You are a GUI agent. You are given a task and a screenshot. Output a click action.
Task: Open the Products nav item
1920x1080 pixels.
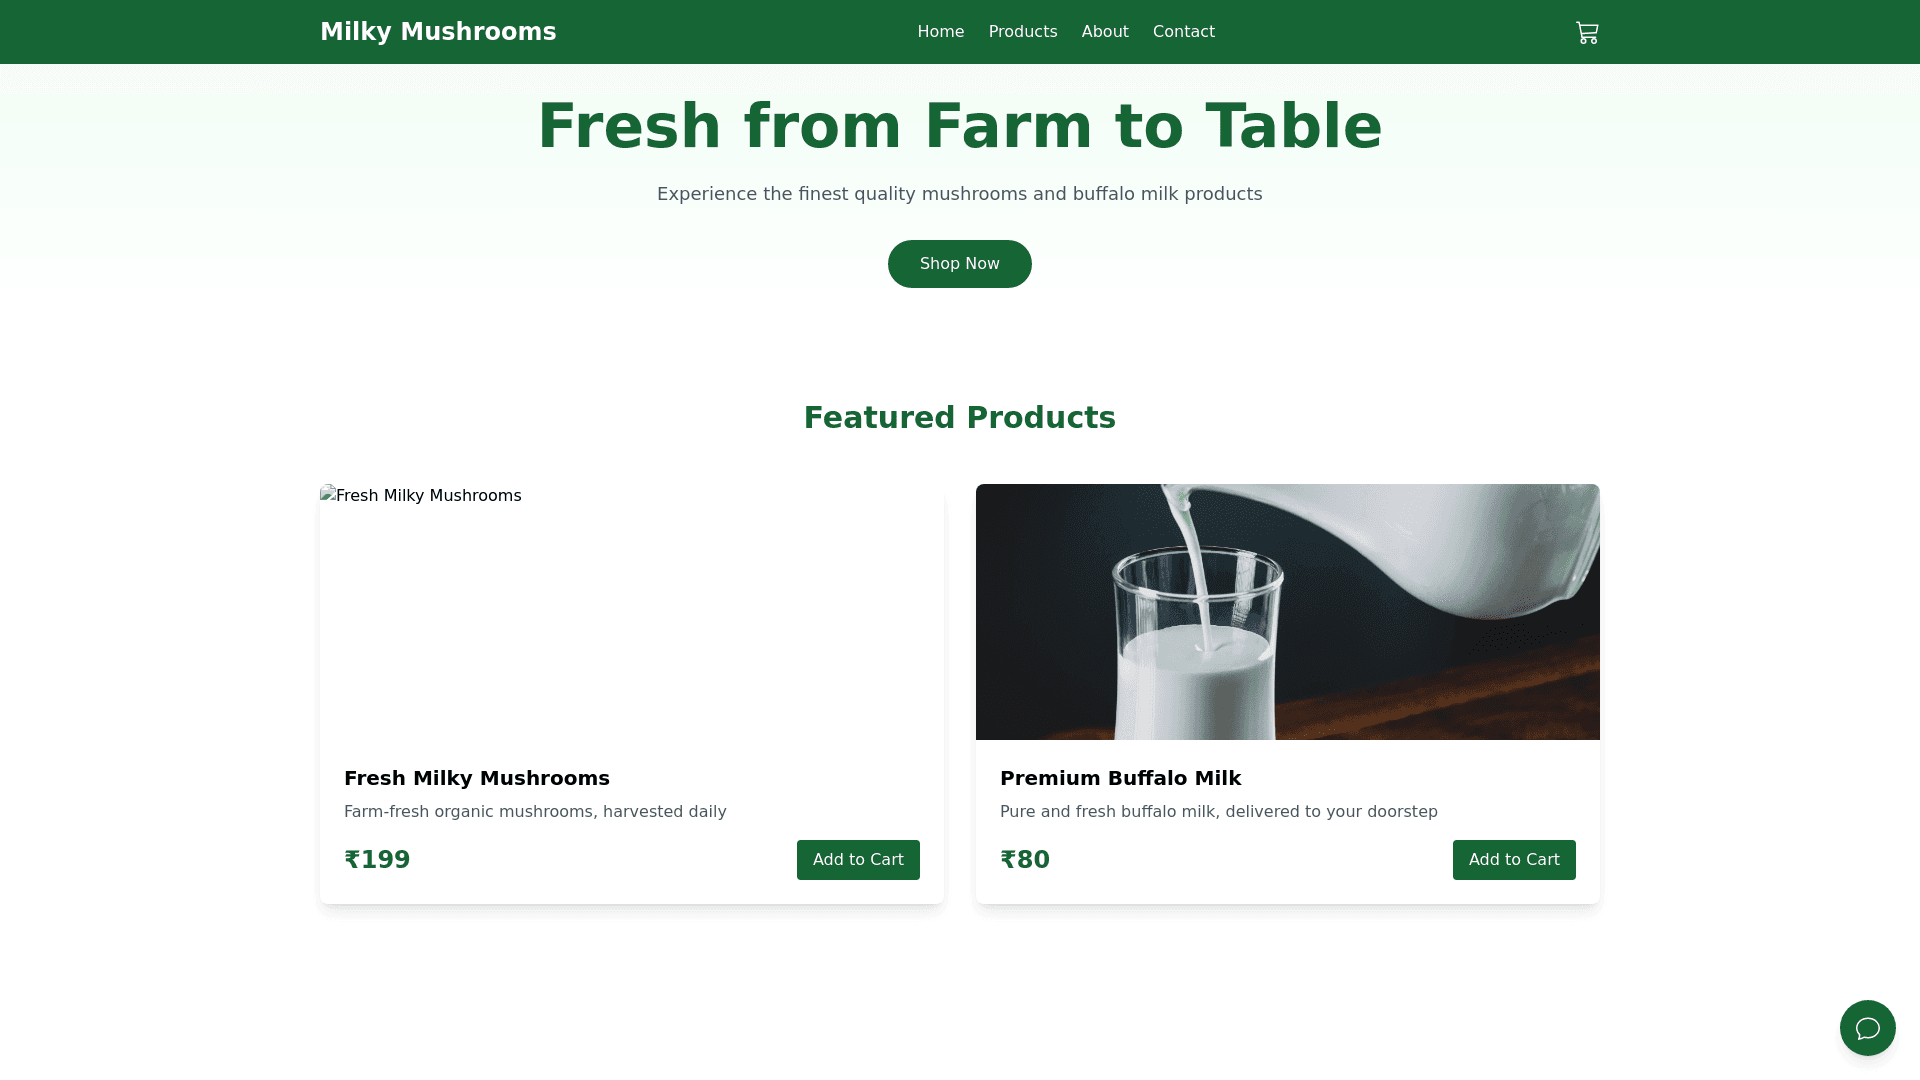click(x=1022, y=32)
